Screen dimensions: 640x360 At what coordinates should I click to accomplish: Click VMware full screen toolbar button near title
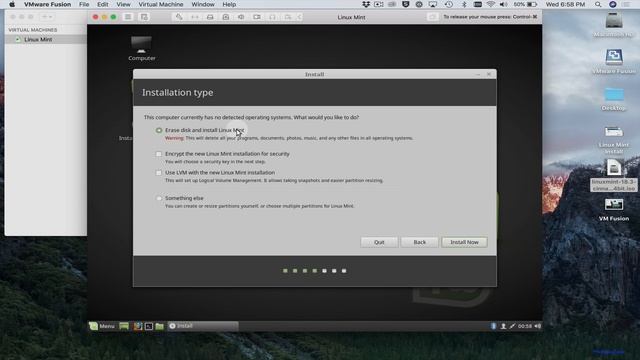click(432, 17)
